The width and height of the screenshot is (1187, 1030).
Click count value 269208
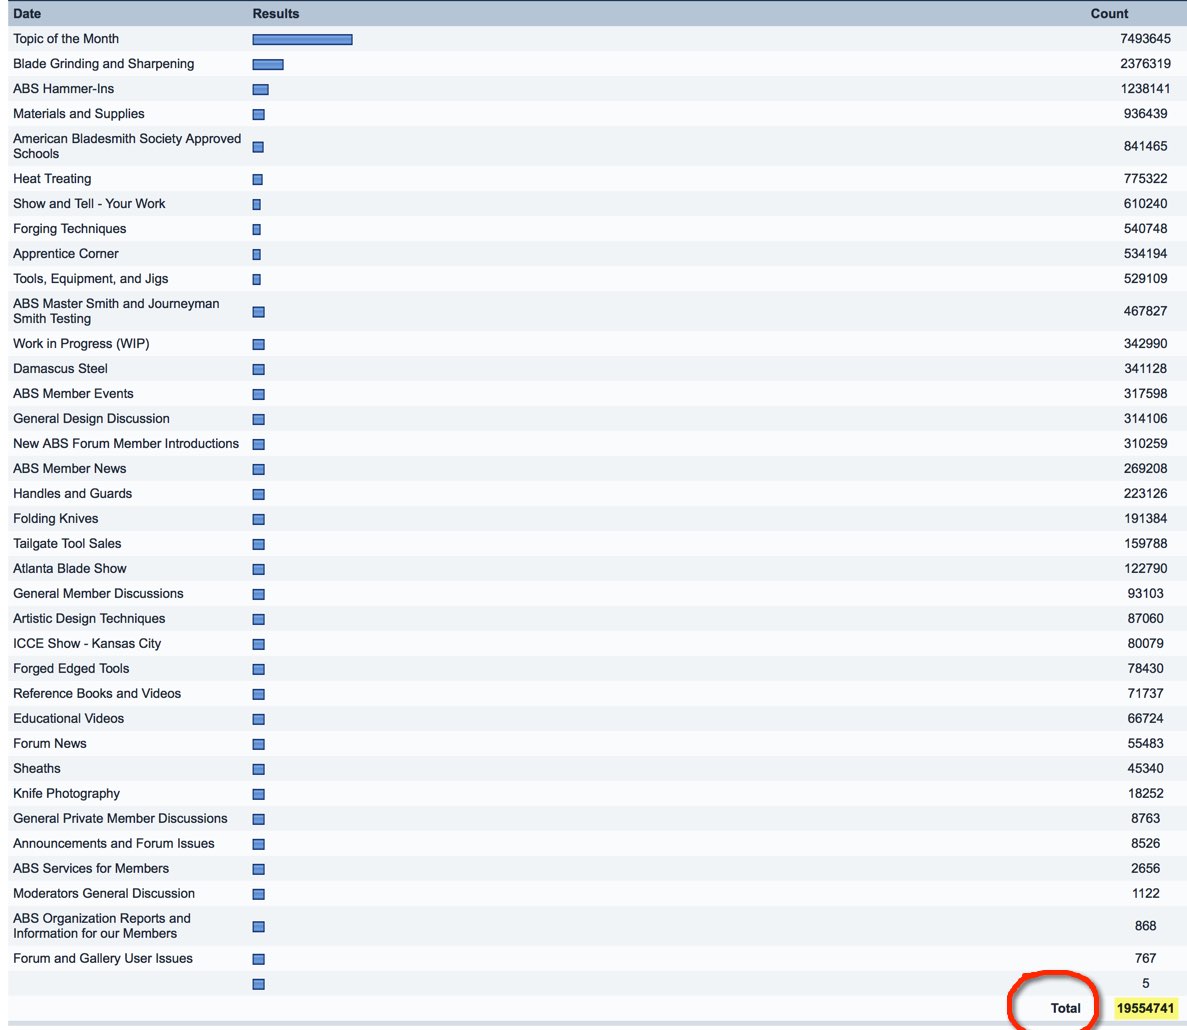(1145, 468)
